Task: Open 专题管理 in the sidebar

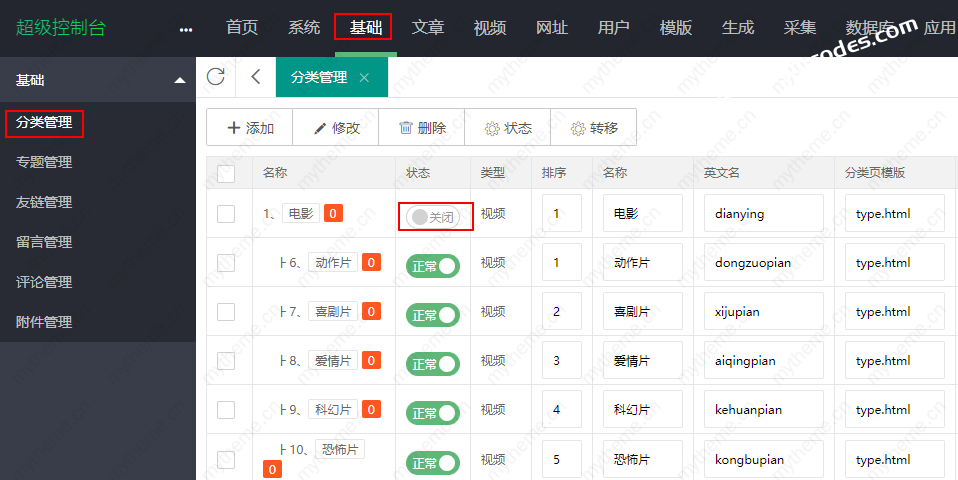Action: [44, 162]
